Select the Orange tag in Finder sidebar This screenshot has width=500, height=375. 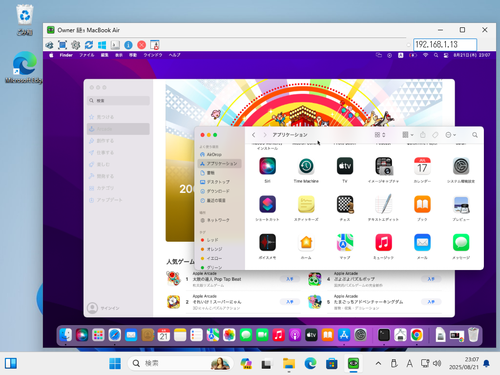pyautogui.click(x=220, y=249)
